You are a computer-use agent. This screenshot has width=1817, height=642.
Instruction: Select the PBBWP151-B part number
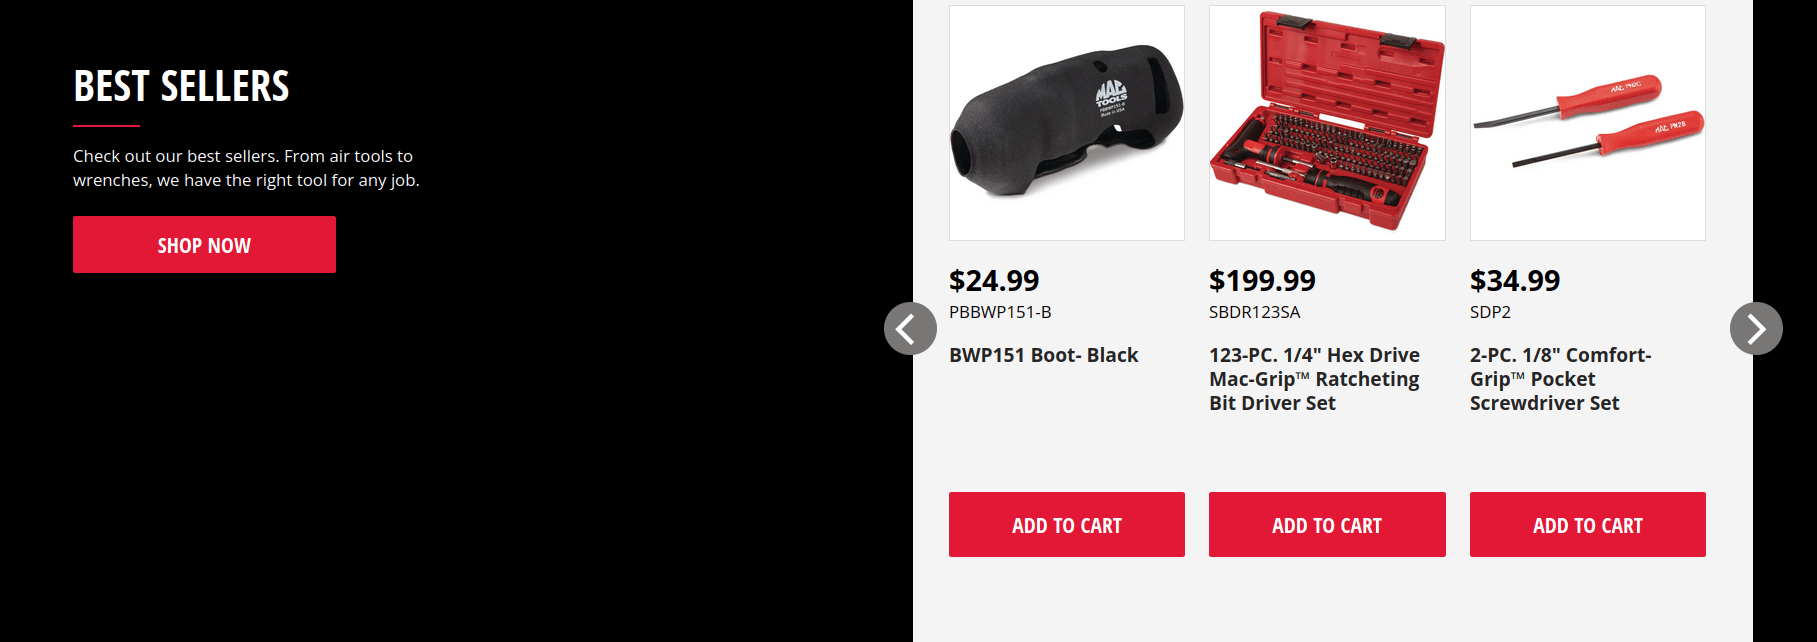(x=1000, y=312)
